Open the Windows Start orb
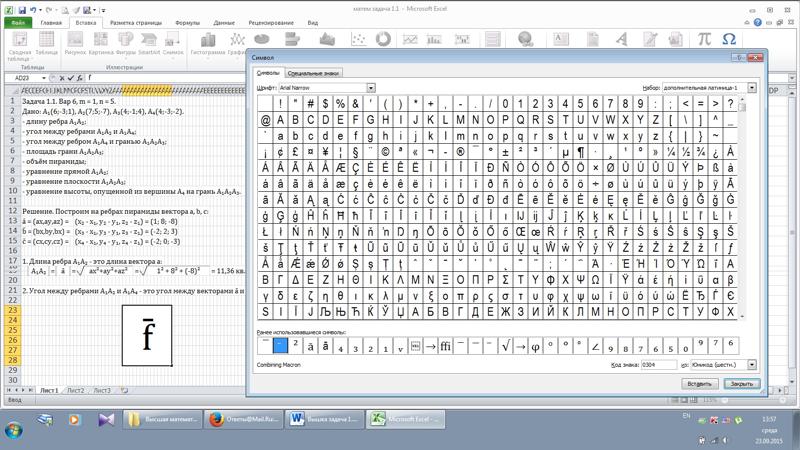800x450 pixels. click(x=14, y=430)
